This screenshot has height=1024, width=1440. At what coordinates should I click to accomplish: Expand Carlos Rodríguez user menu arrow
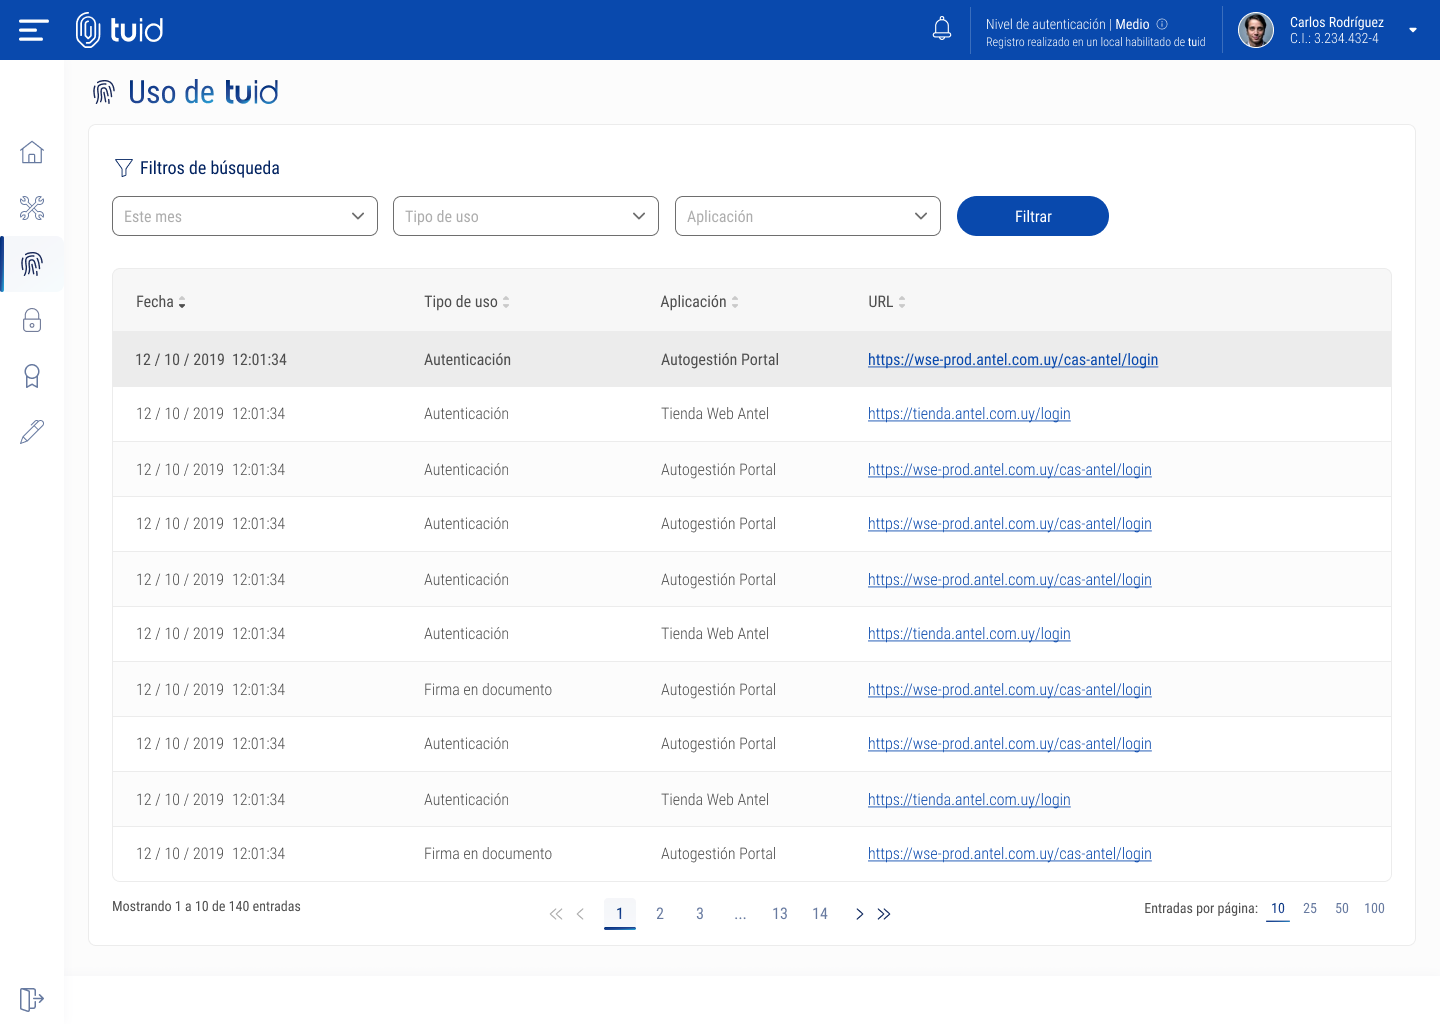tap(1413, 30)
